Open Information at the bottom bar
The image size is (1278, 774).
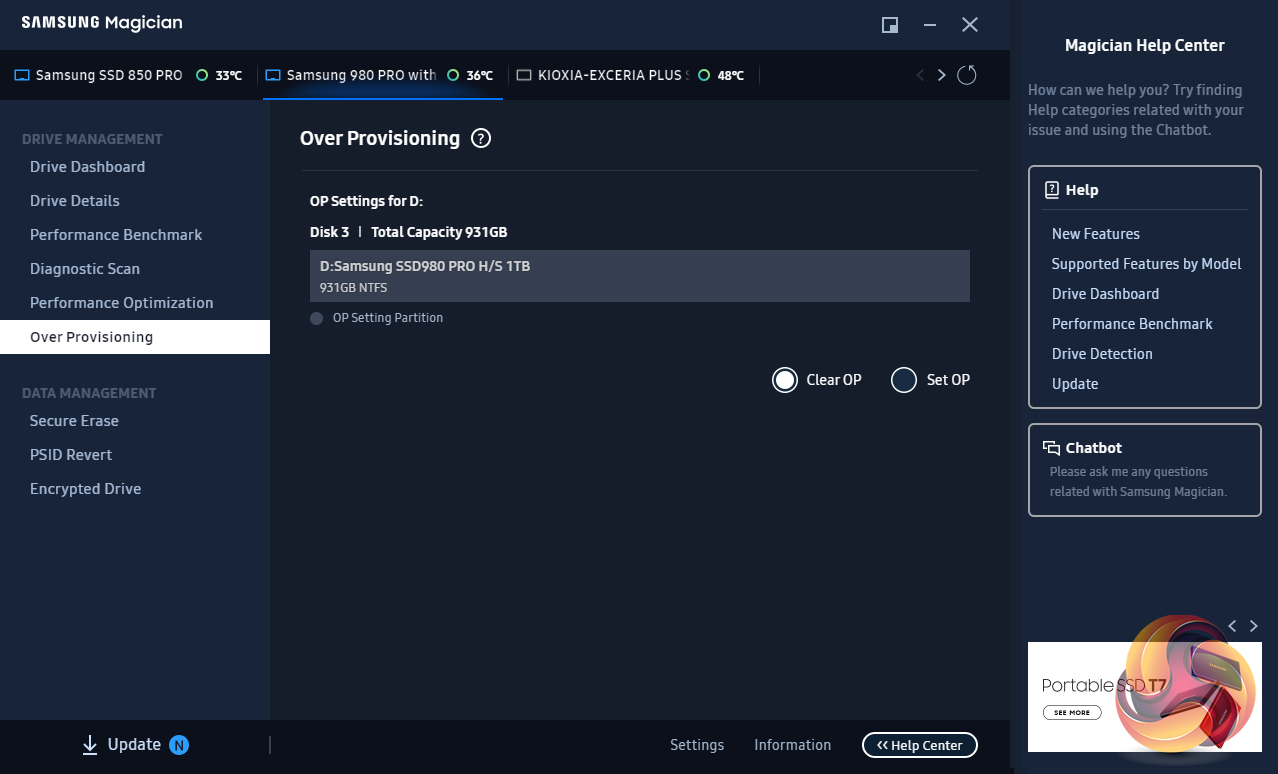792,745
